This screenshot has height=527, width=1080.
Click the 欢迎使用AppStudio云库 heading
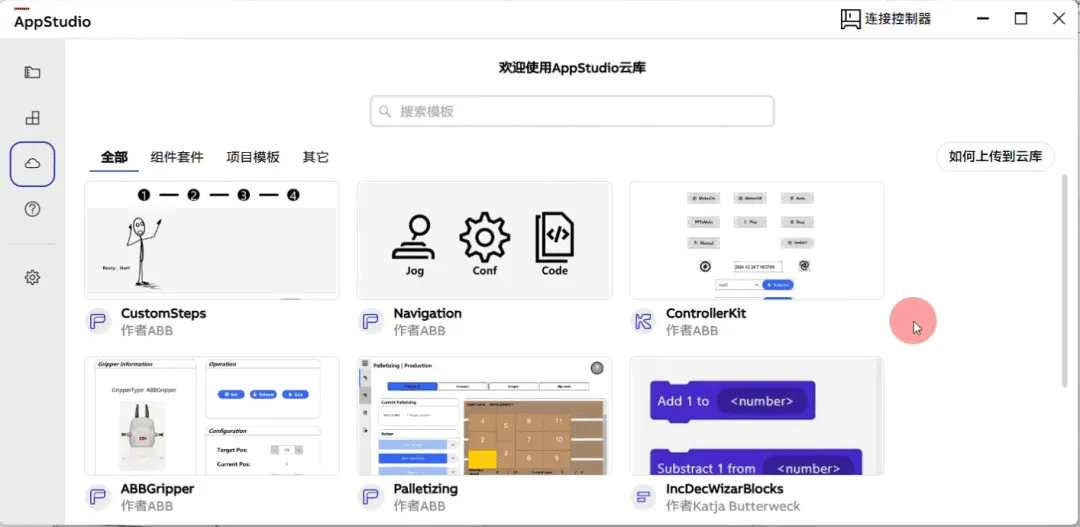pyautogui.click(x=572, y=68)
